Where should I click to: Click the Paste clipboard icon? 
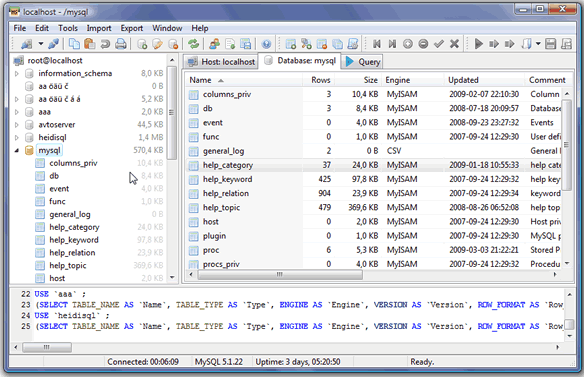(89, 44)
